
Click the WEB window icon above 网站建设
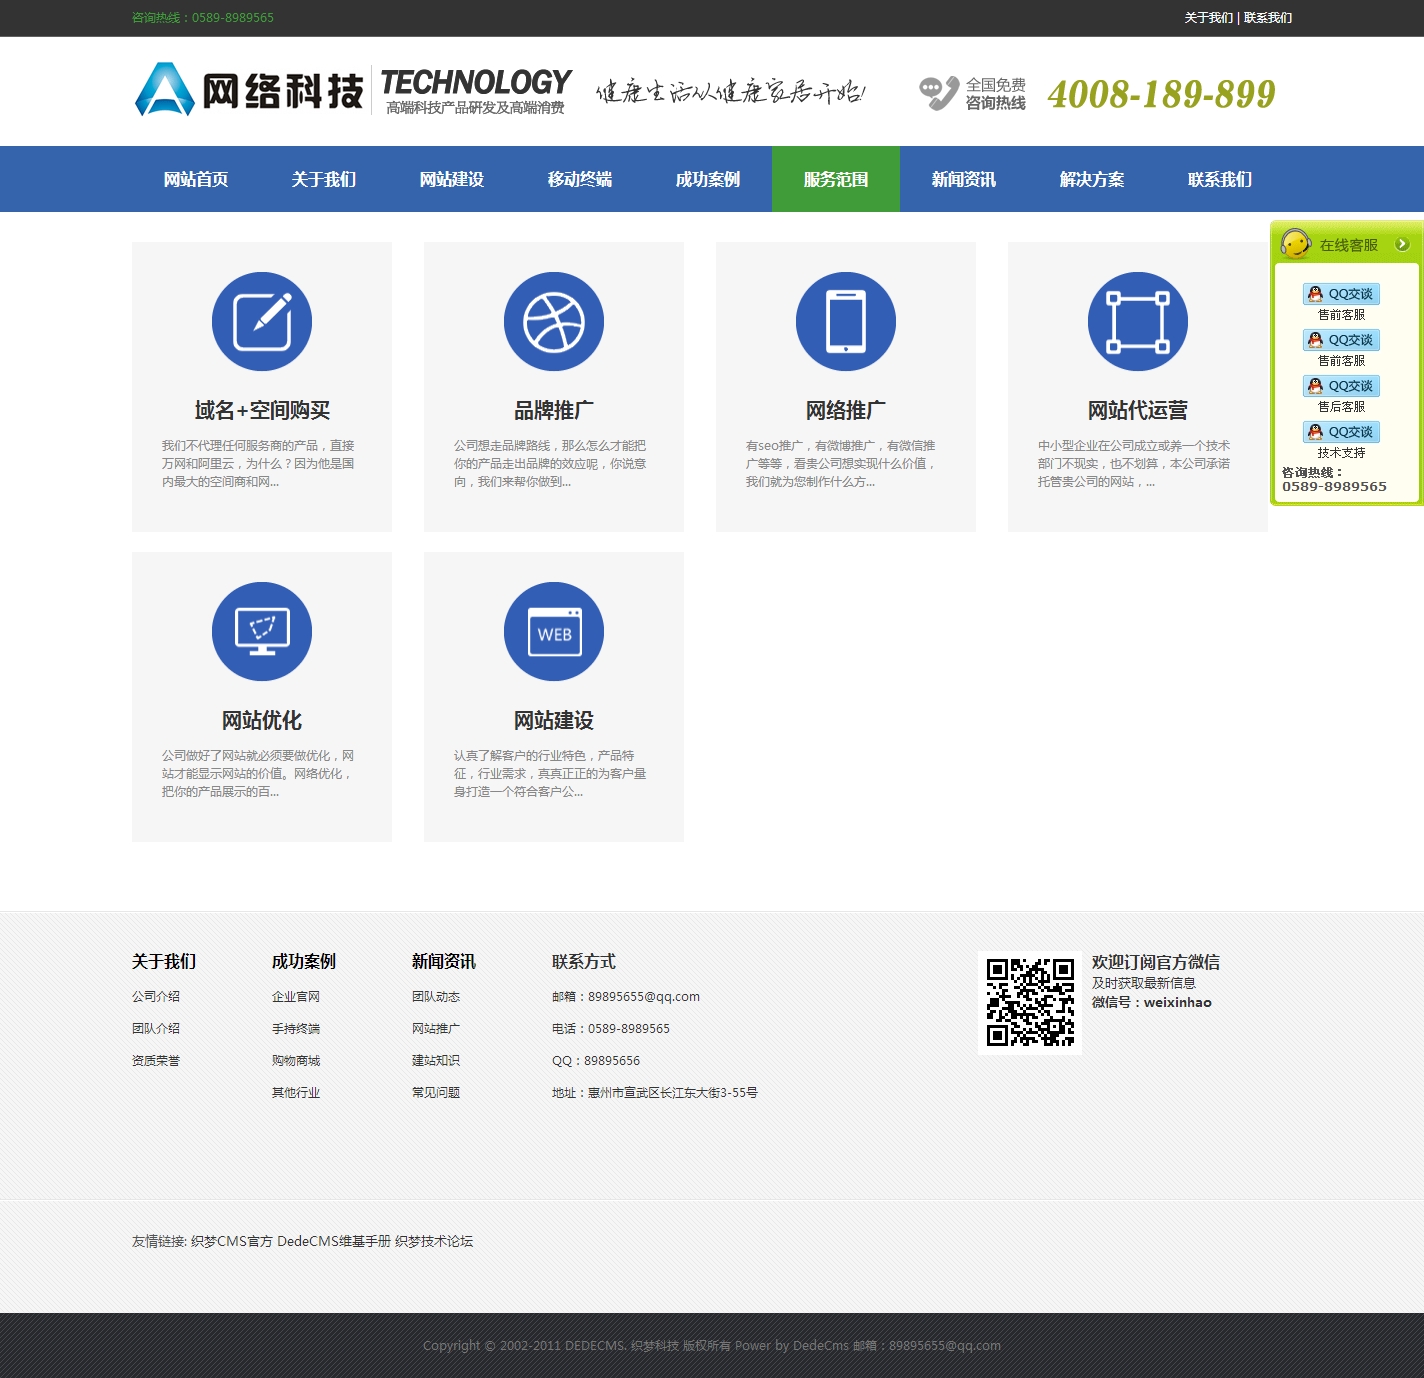pos(554,632)
